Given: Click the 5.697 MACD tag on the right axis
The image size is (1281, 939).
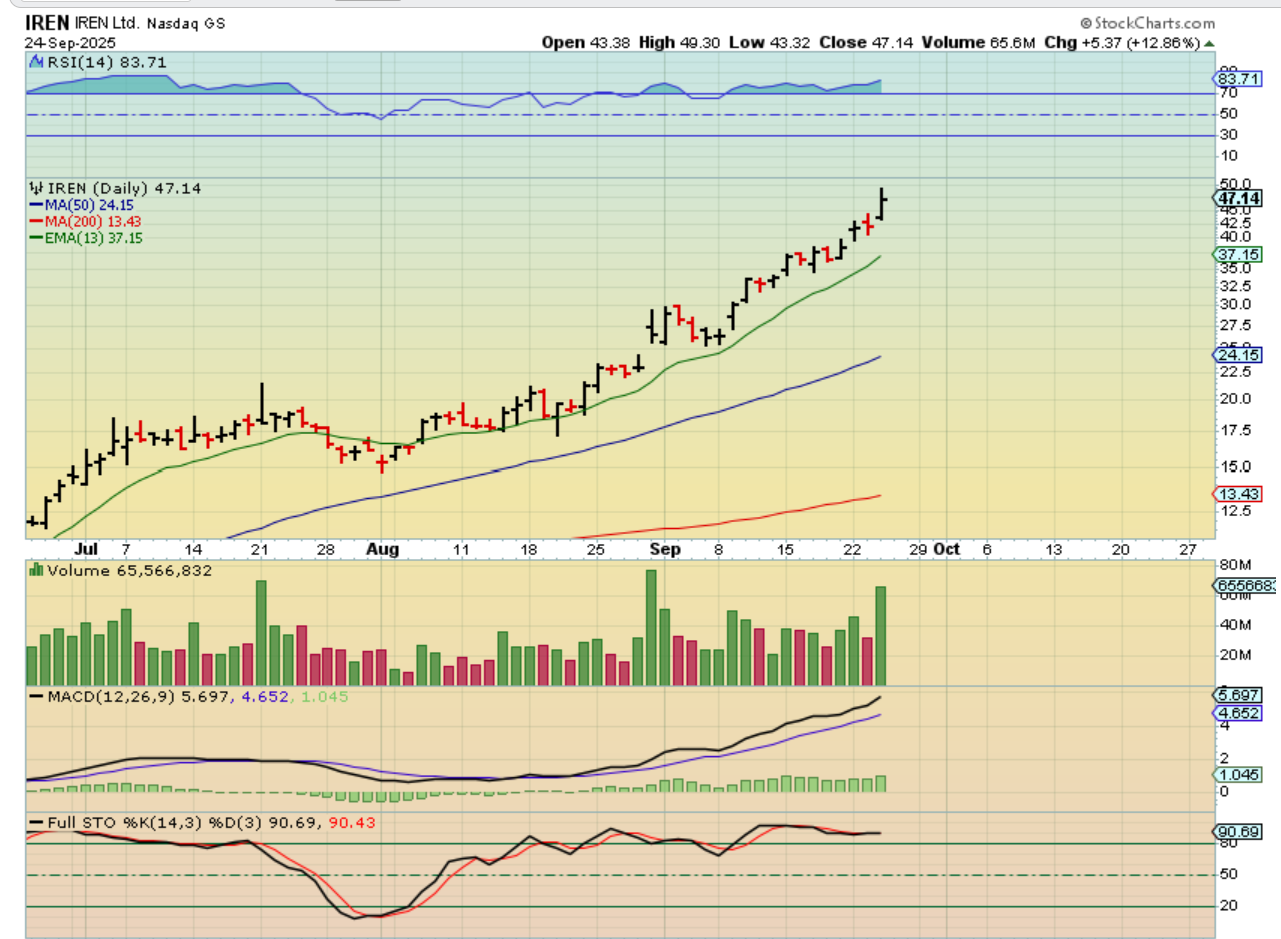Looking at the screenshot, I should tap(1235, 695).
